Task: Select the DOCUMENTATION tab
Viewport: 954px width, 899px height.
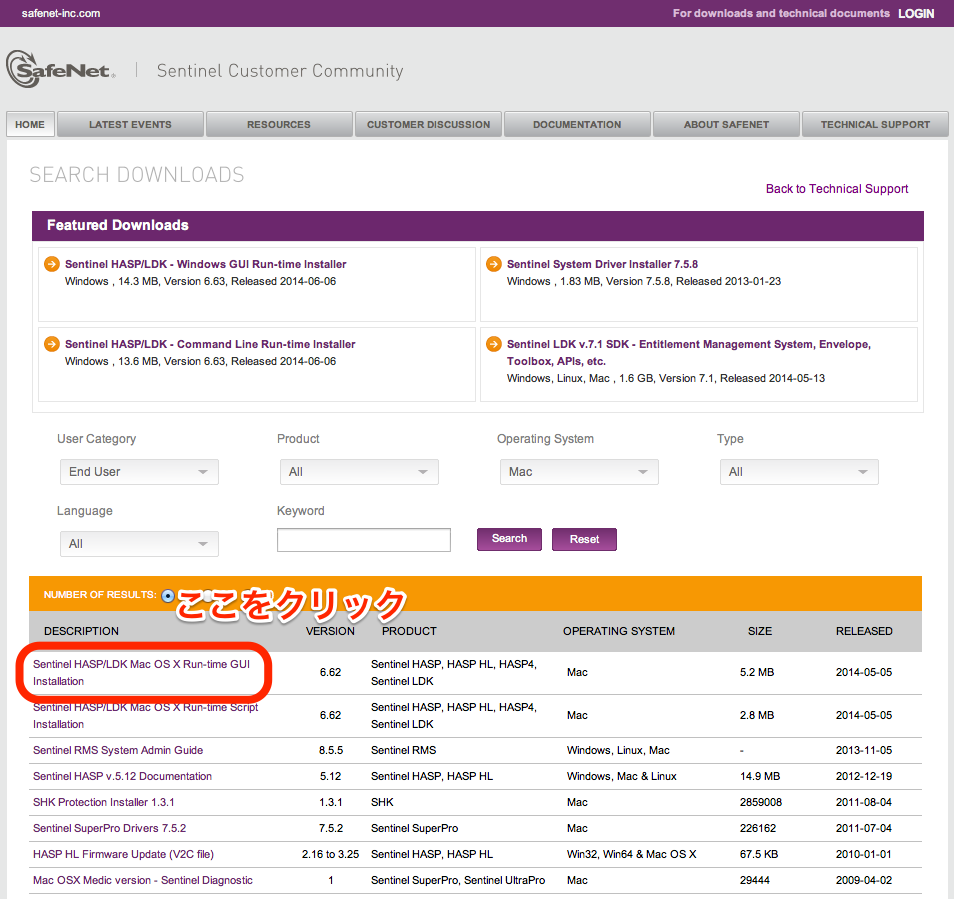Action: tap(577, 124)
